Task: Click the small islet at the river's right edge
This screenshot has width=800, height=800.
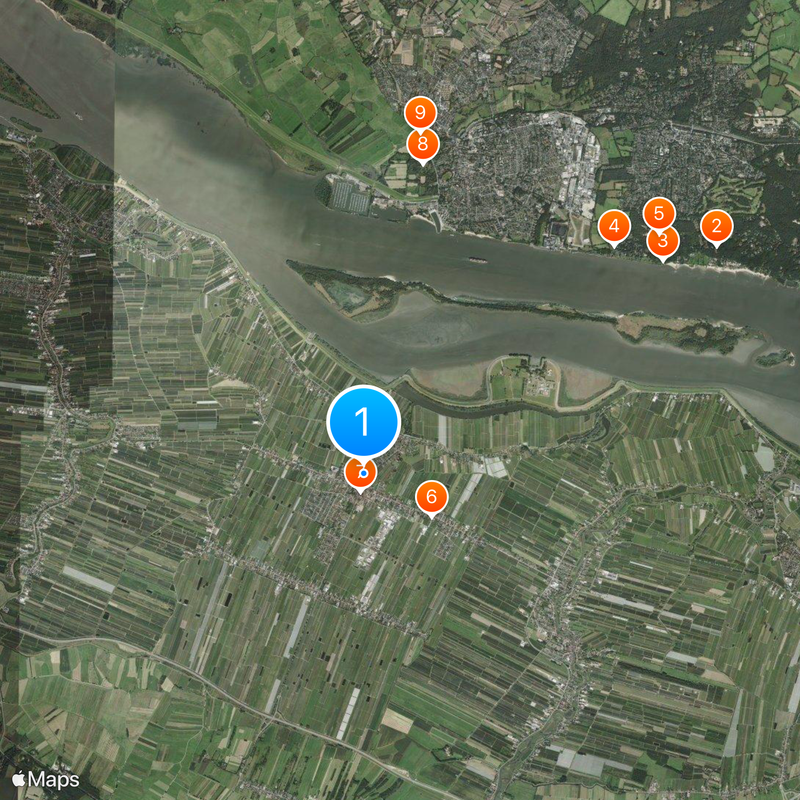Action: point(774,357)
